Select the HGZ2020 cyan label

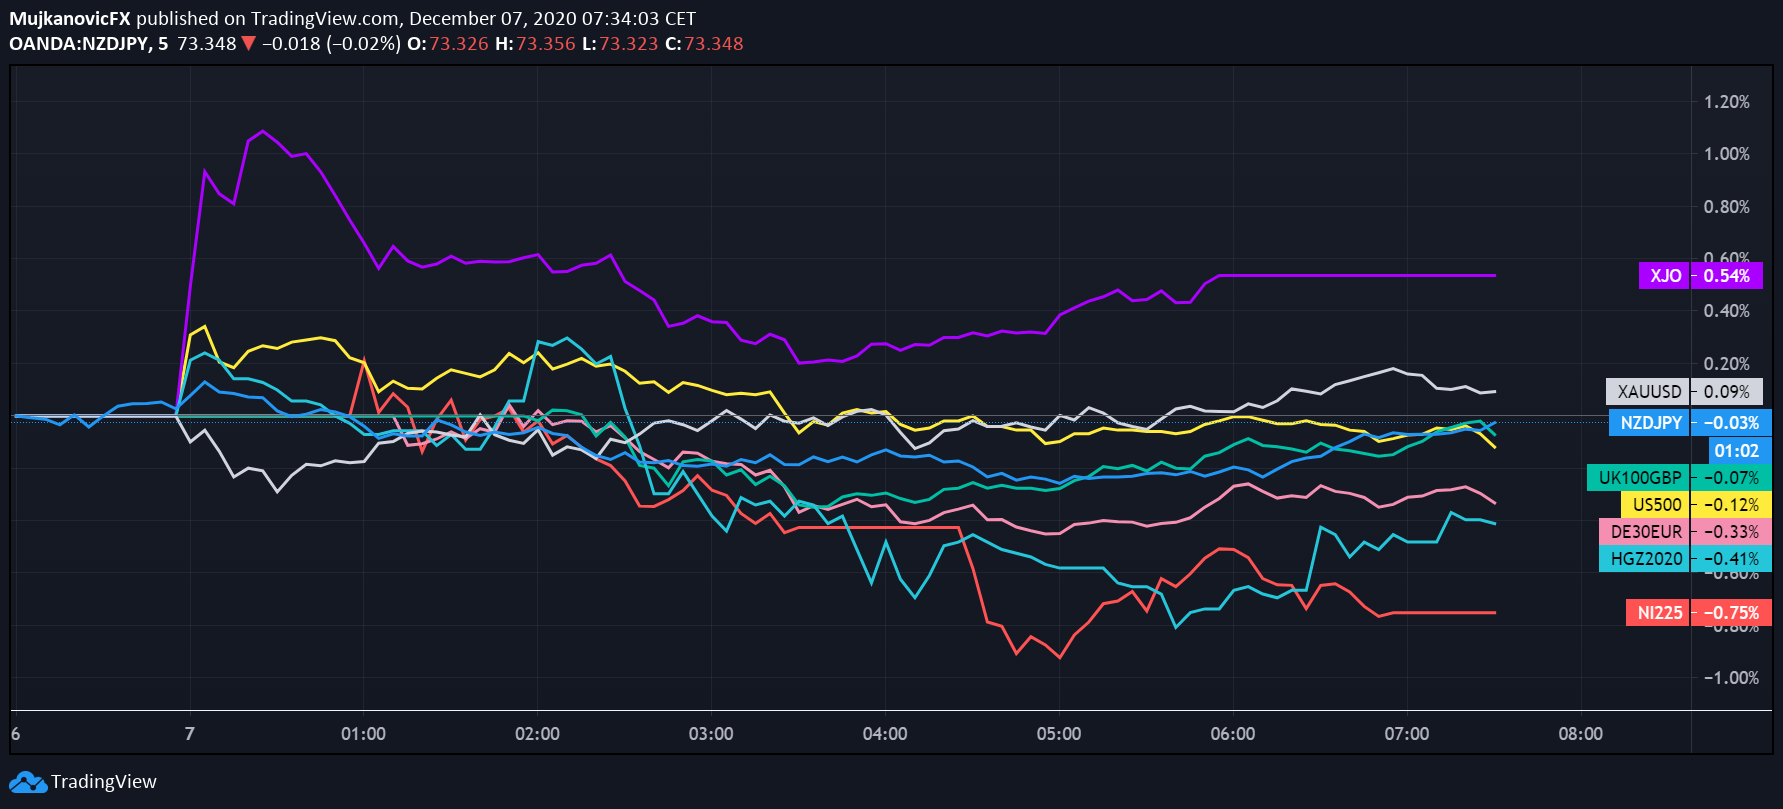click(x=1645, y=559)
